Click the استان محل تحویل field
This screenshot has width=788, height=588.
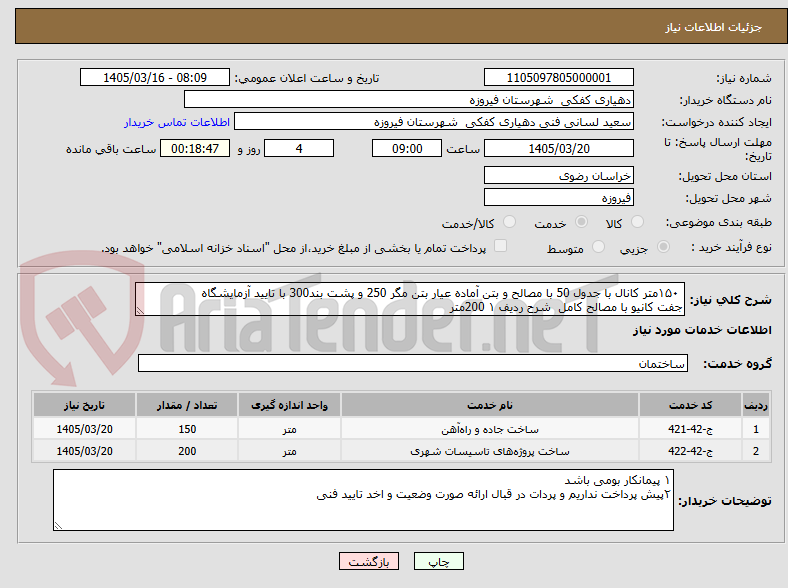click(x=558, y=175)
